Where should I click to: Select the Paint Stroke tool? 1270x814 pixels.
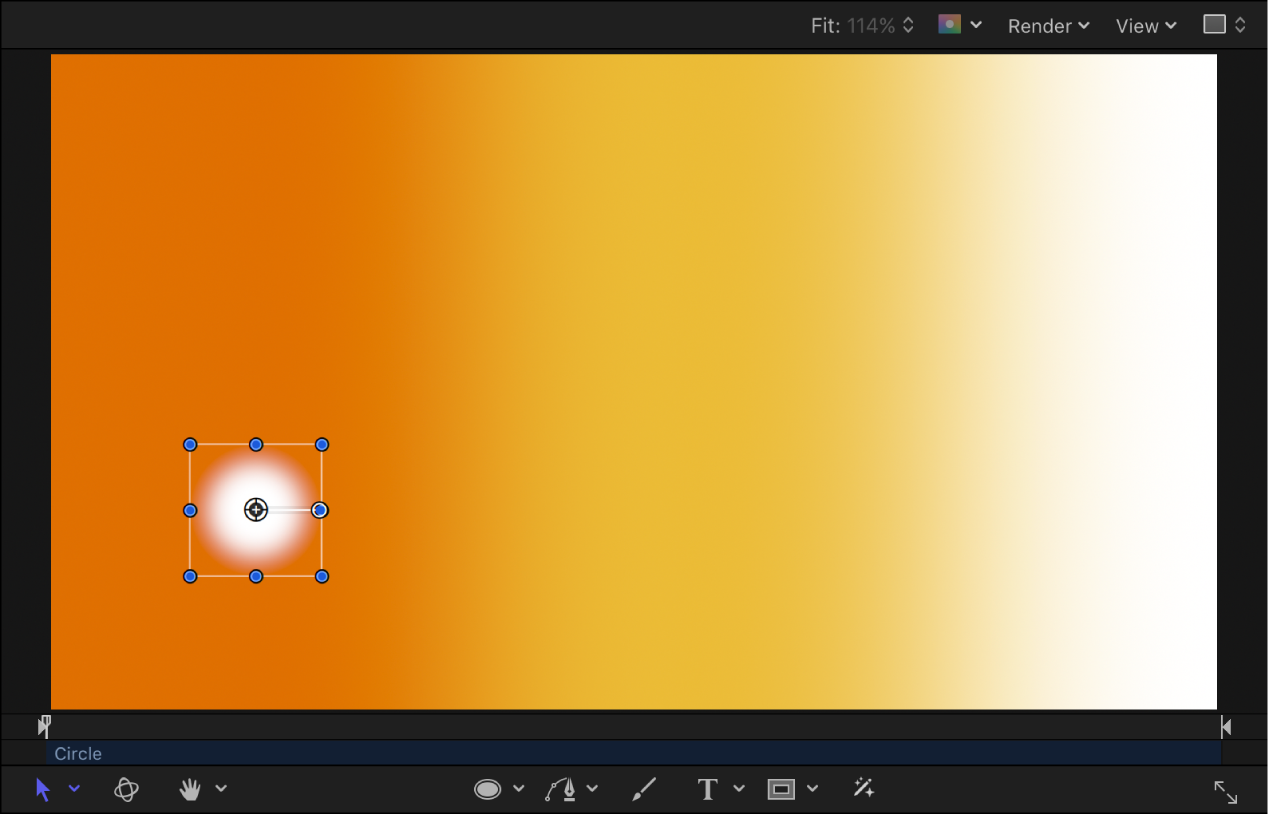click(643, 789)
